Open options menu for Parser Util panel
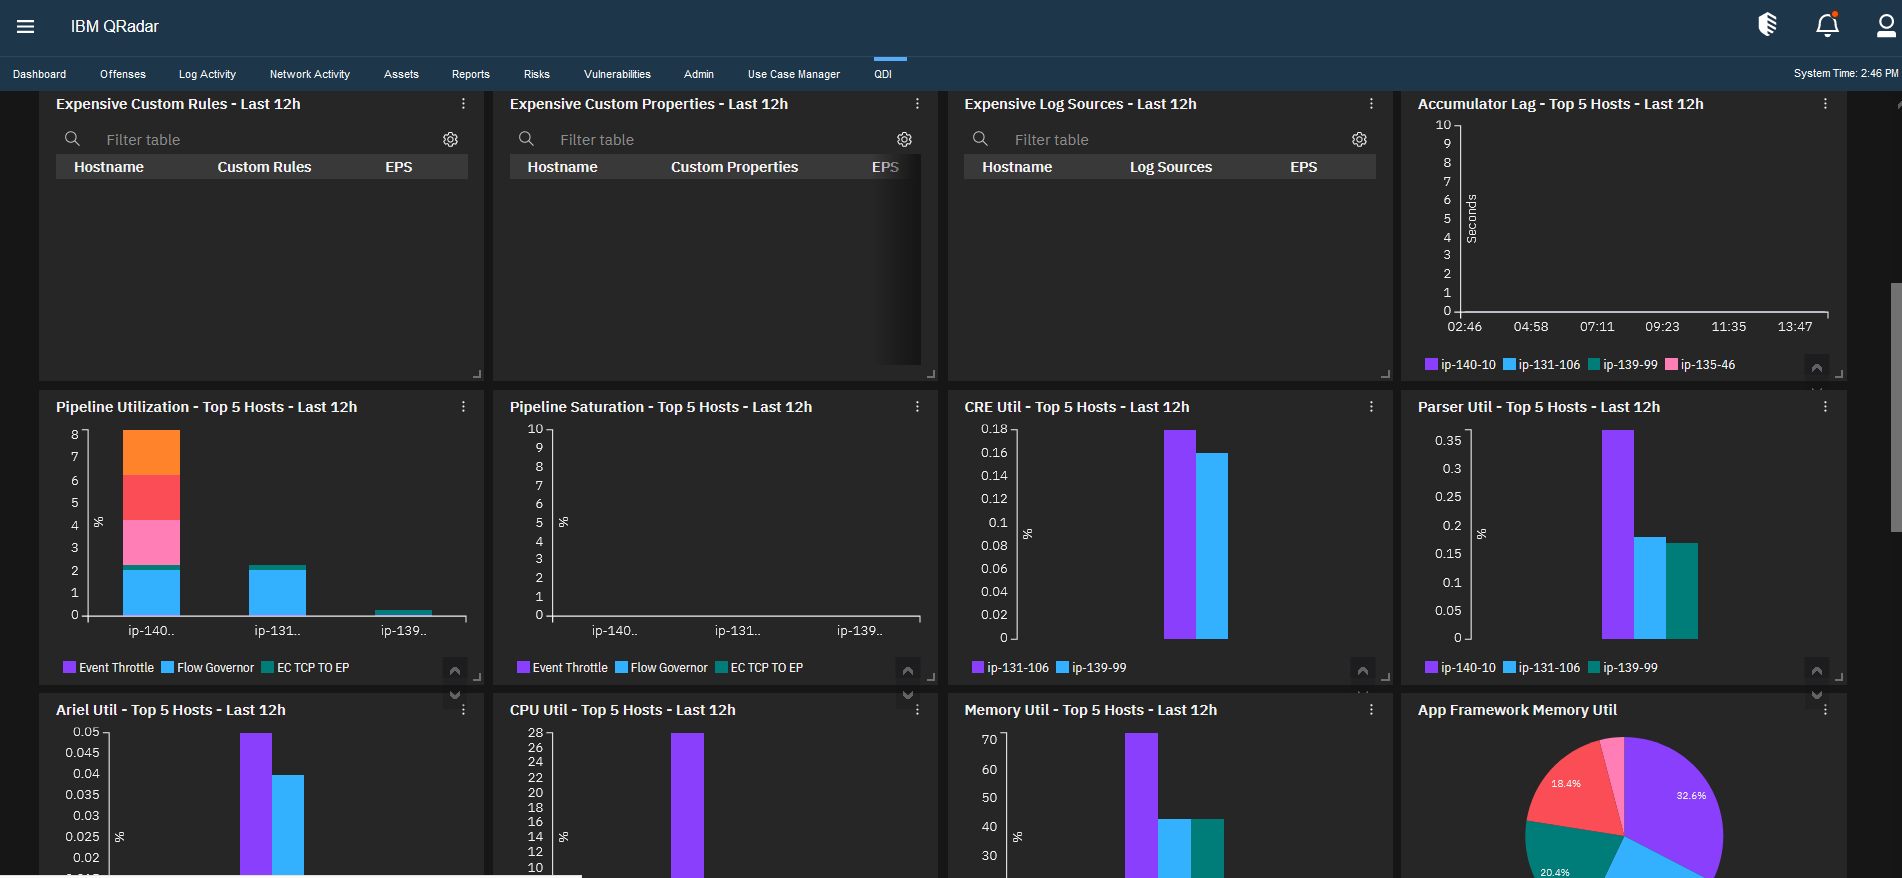The image size is (1902, 878). (1825, 407)
